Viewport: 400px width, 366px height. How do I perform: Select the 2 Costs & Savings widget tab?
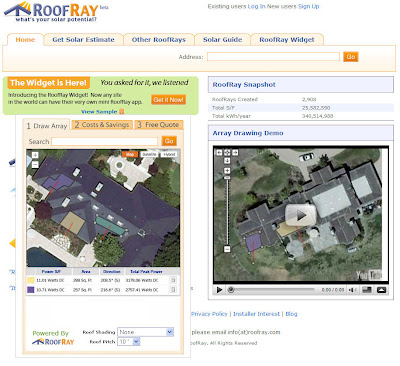[102, 125]
